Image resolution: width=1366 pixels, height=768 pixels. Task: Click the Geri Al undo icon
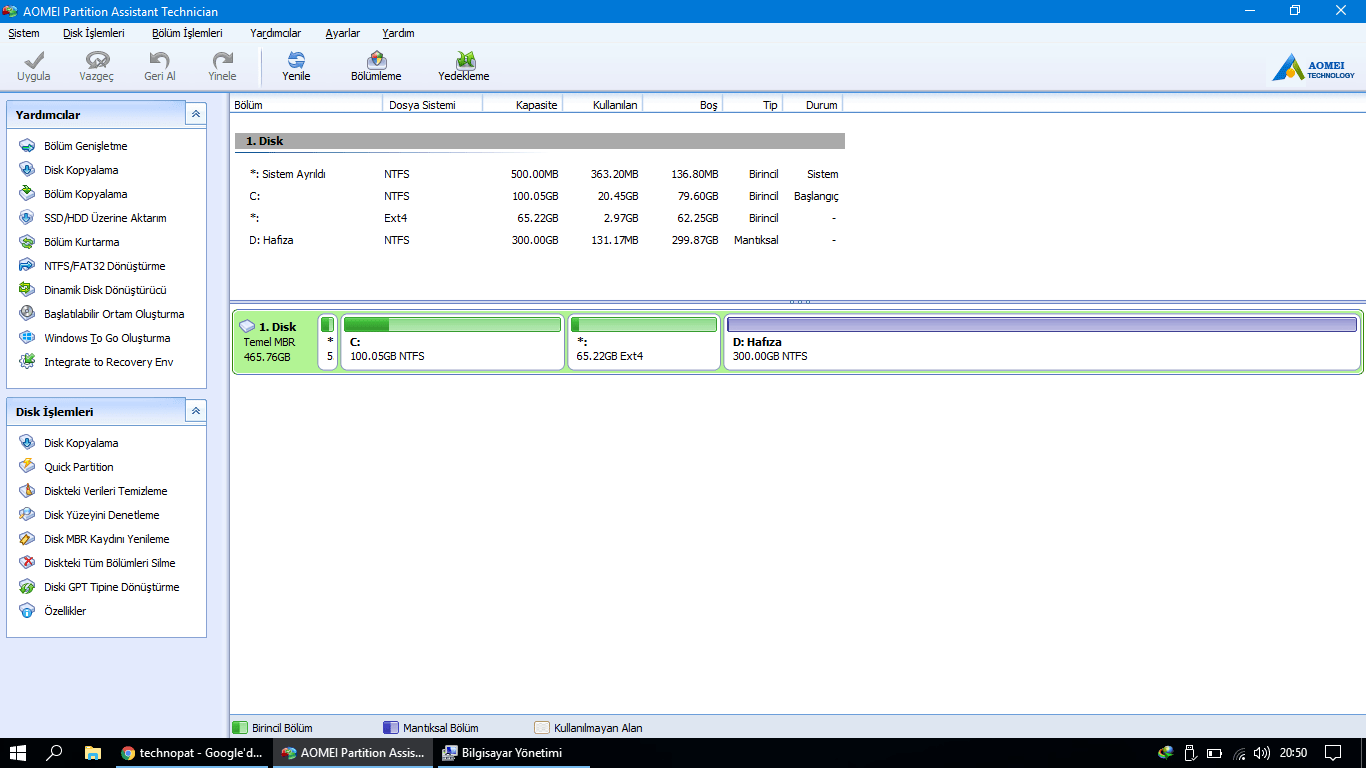(x=159, y=60)
